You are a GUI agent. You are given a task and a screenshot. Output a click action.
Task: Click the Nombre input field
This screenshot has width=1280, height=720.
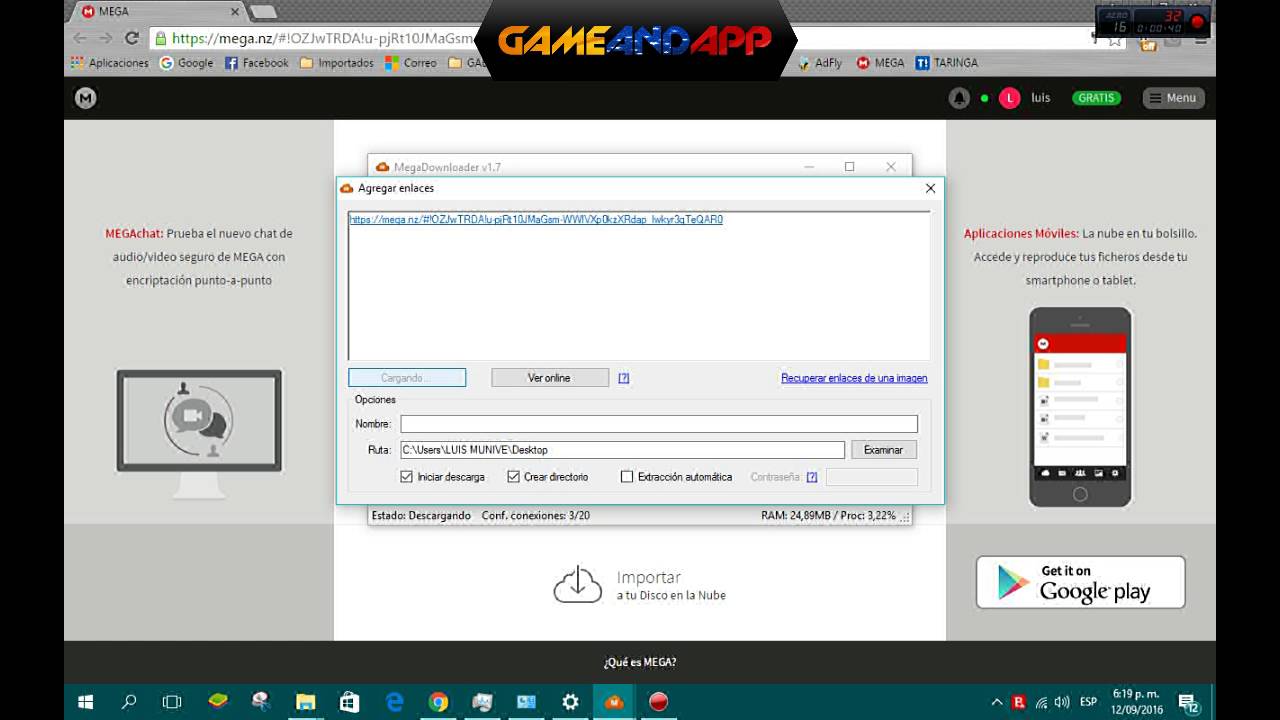[x=659, y=424]
